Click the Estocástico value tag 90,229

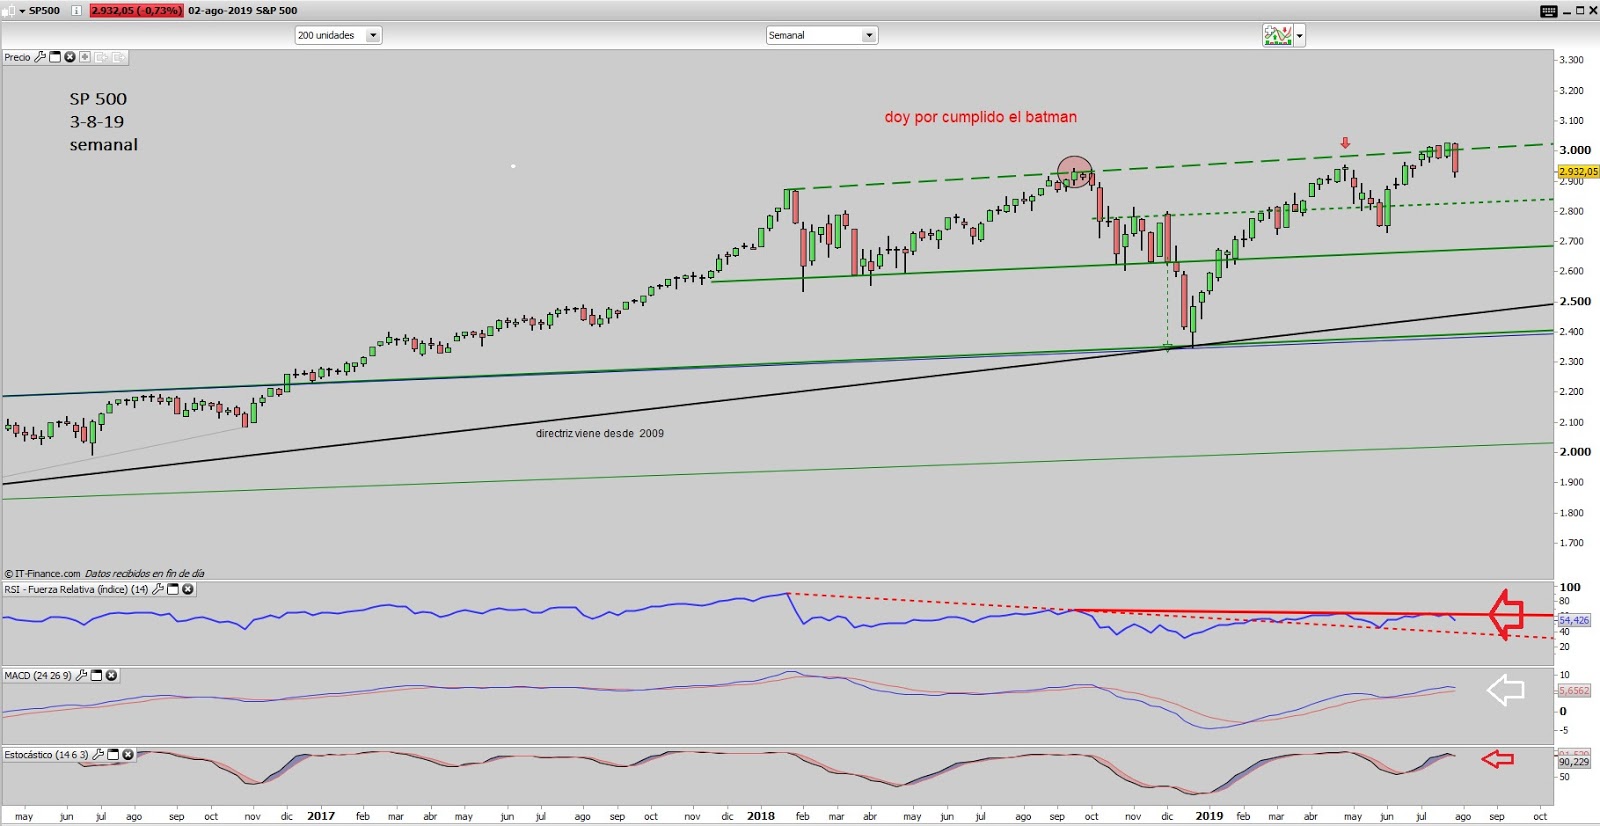point(1574,761)
